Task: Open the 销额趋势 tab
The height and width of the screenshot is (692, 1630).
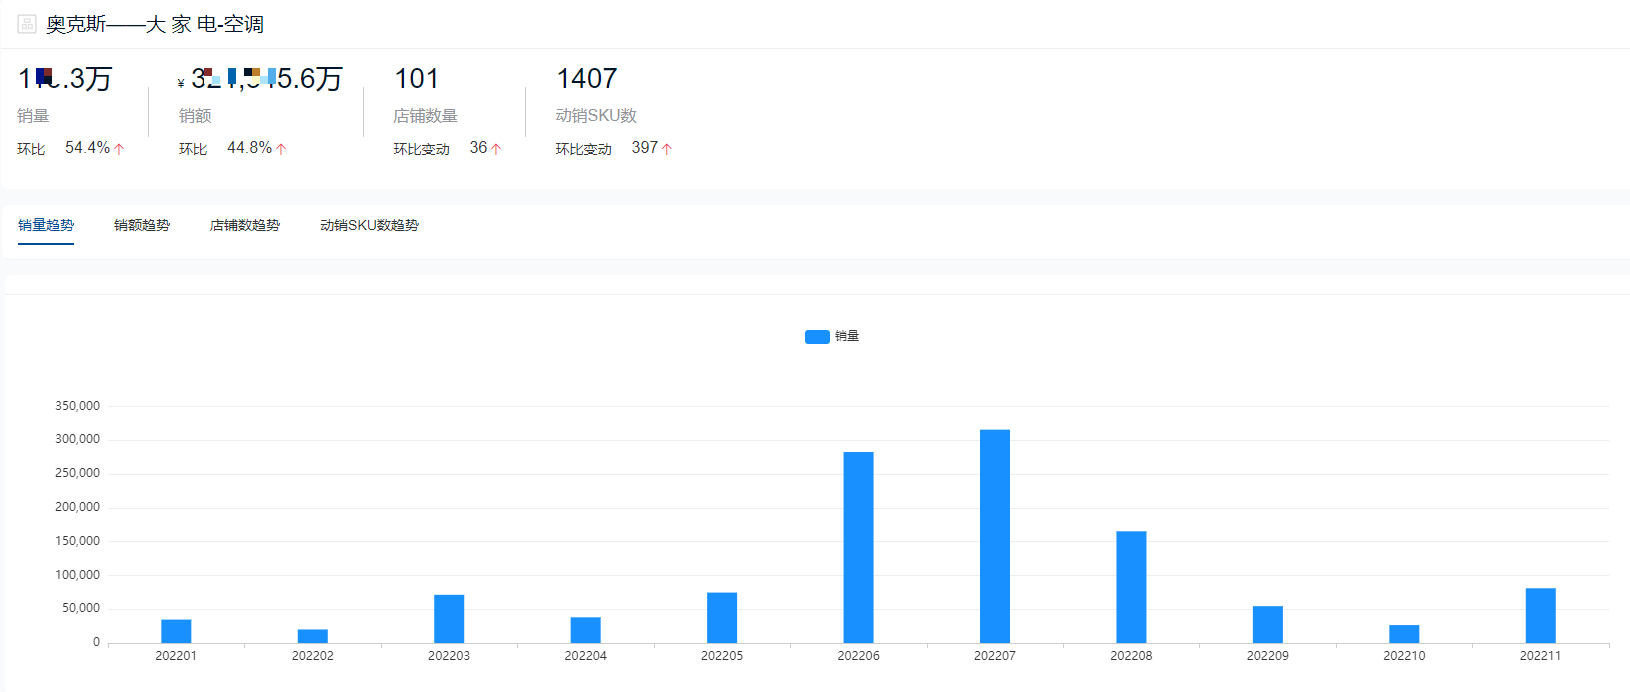Action: (142, 225)
